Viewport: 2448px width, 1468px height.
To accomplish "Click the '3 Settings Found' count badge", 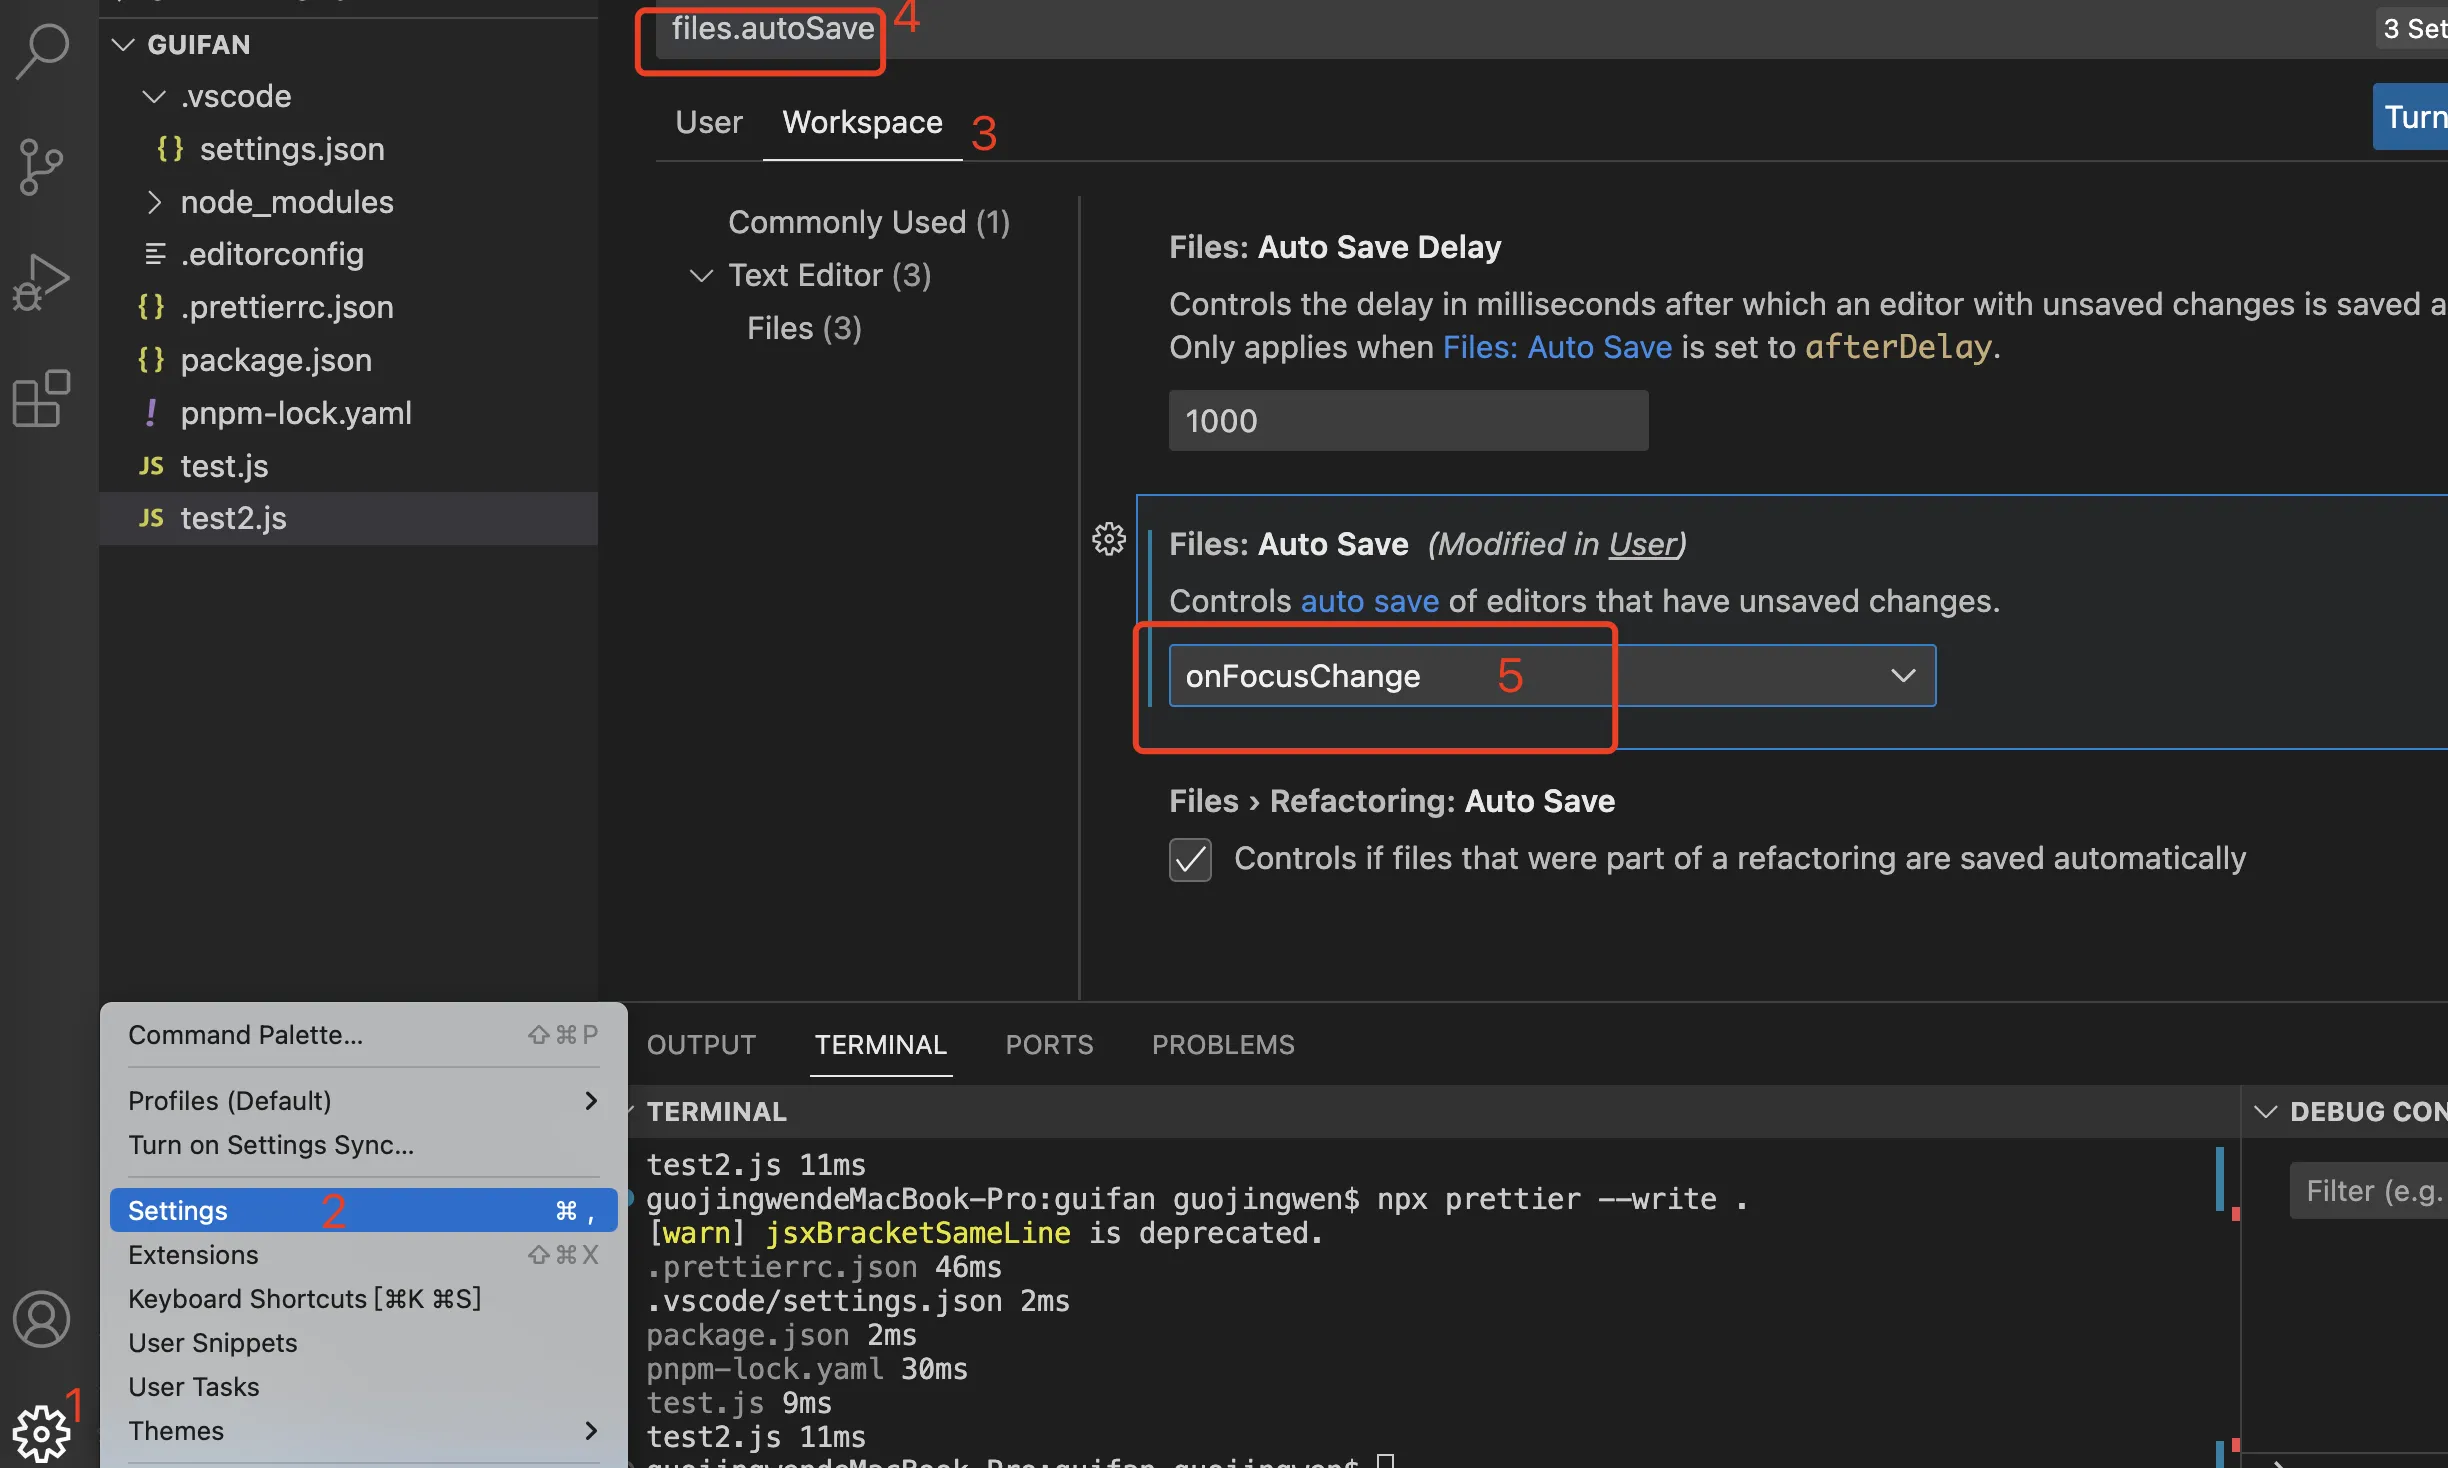I will pos(2412,28).
